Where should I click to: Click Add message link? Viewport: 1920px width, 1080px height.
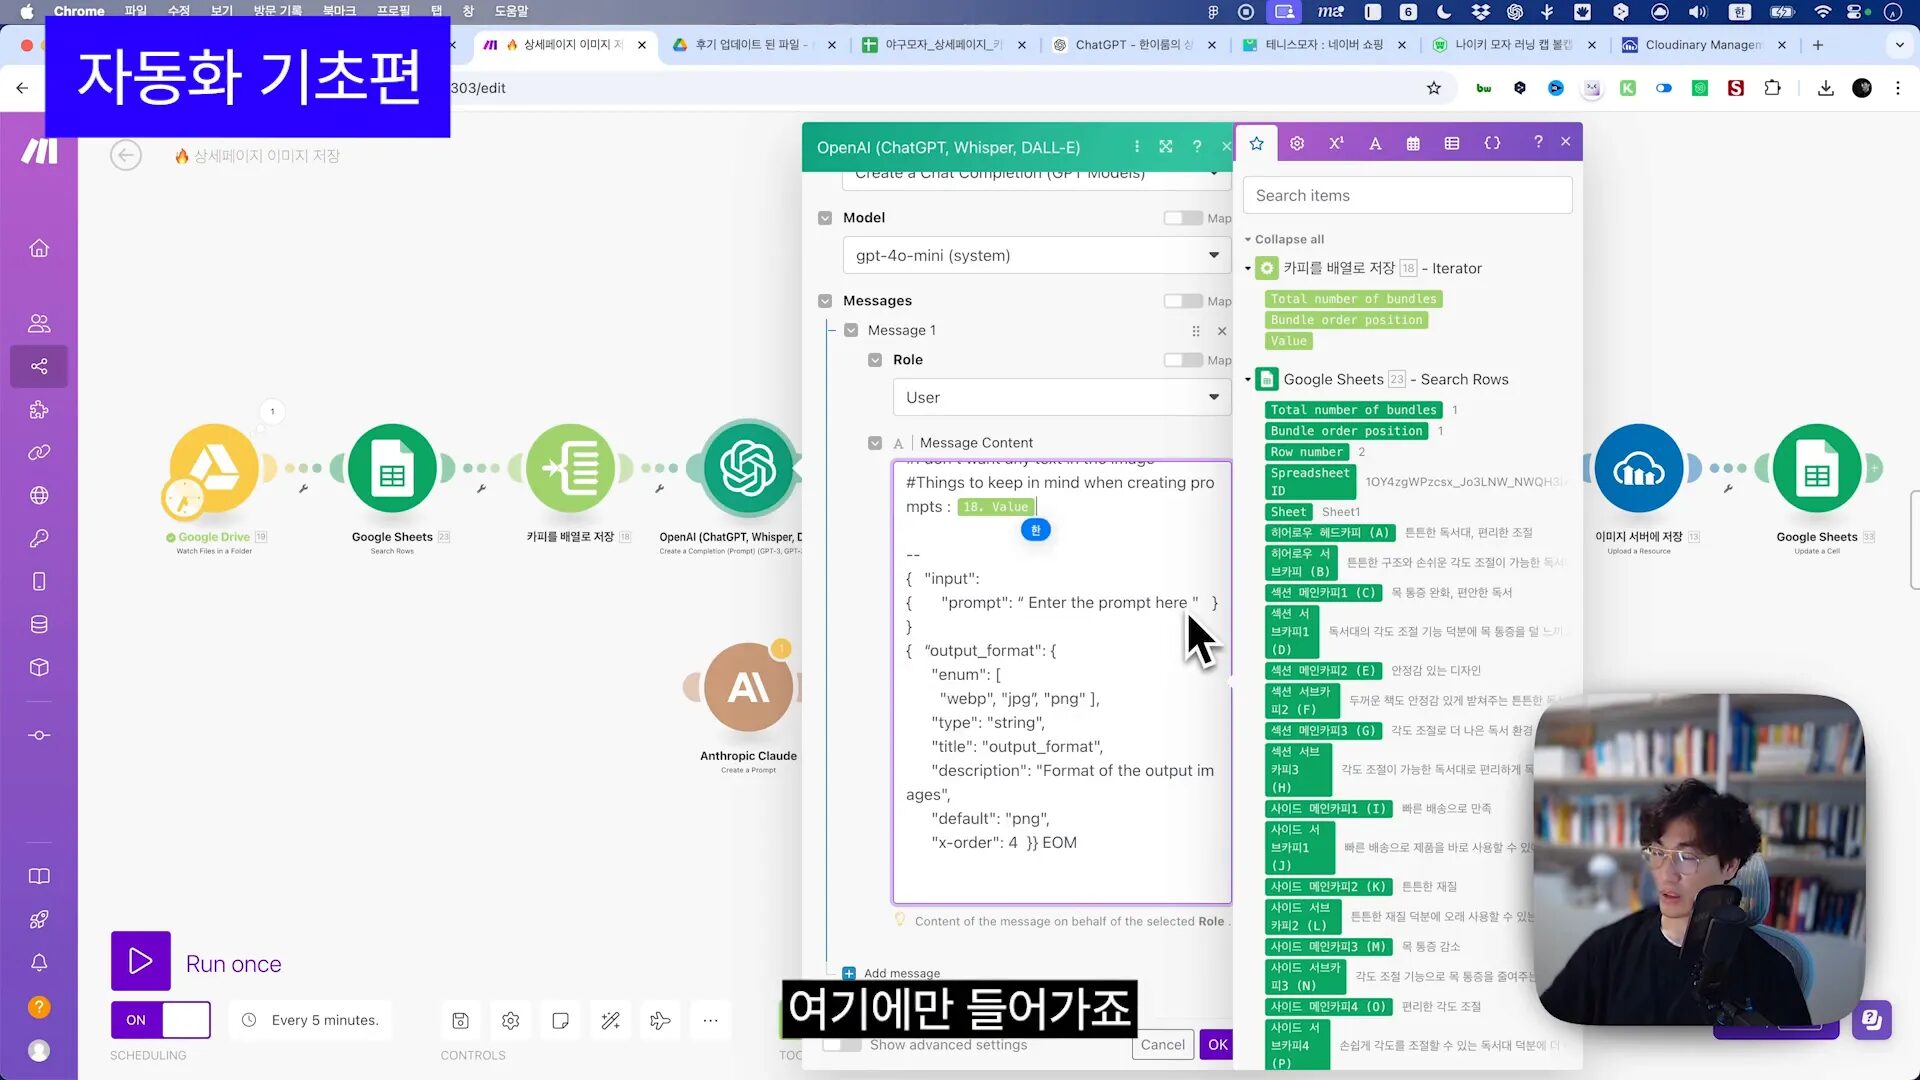click(x=892, y=973)
